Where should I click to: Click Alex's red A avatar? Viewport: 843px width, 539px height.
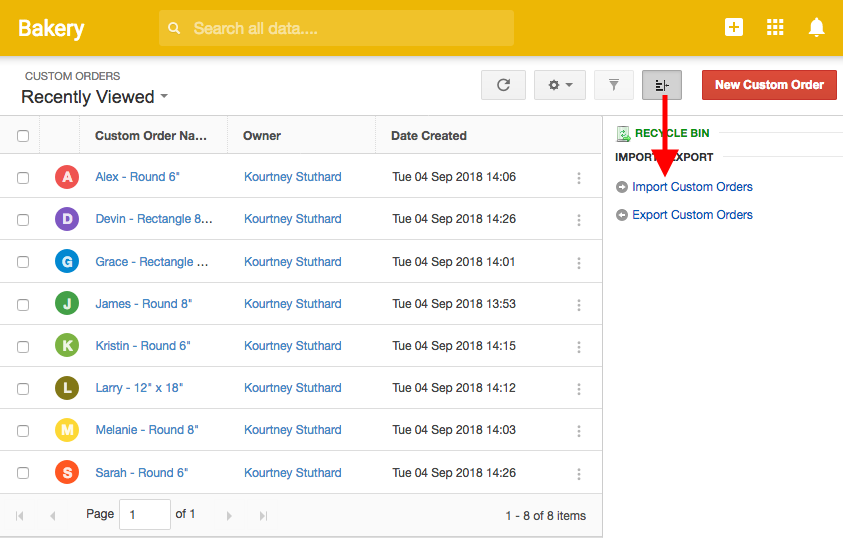[67, 177]
